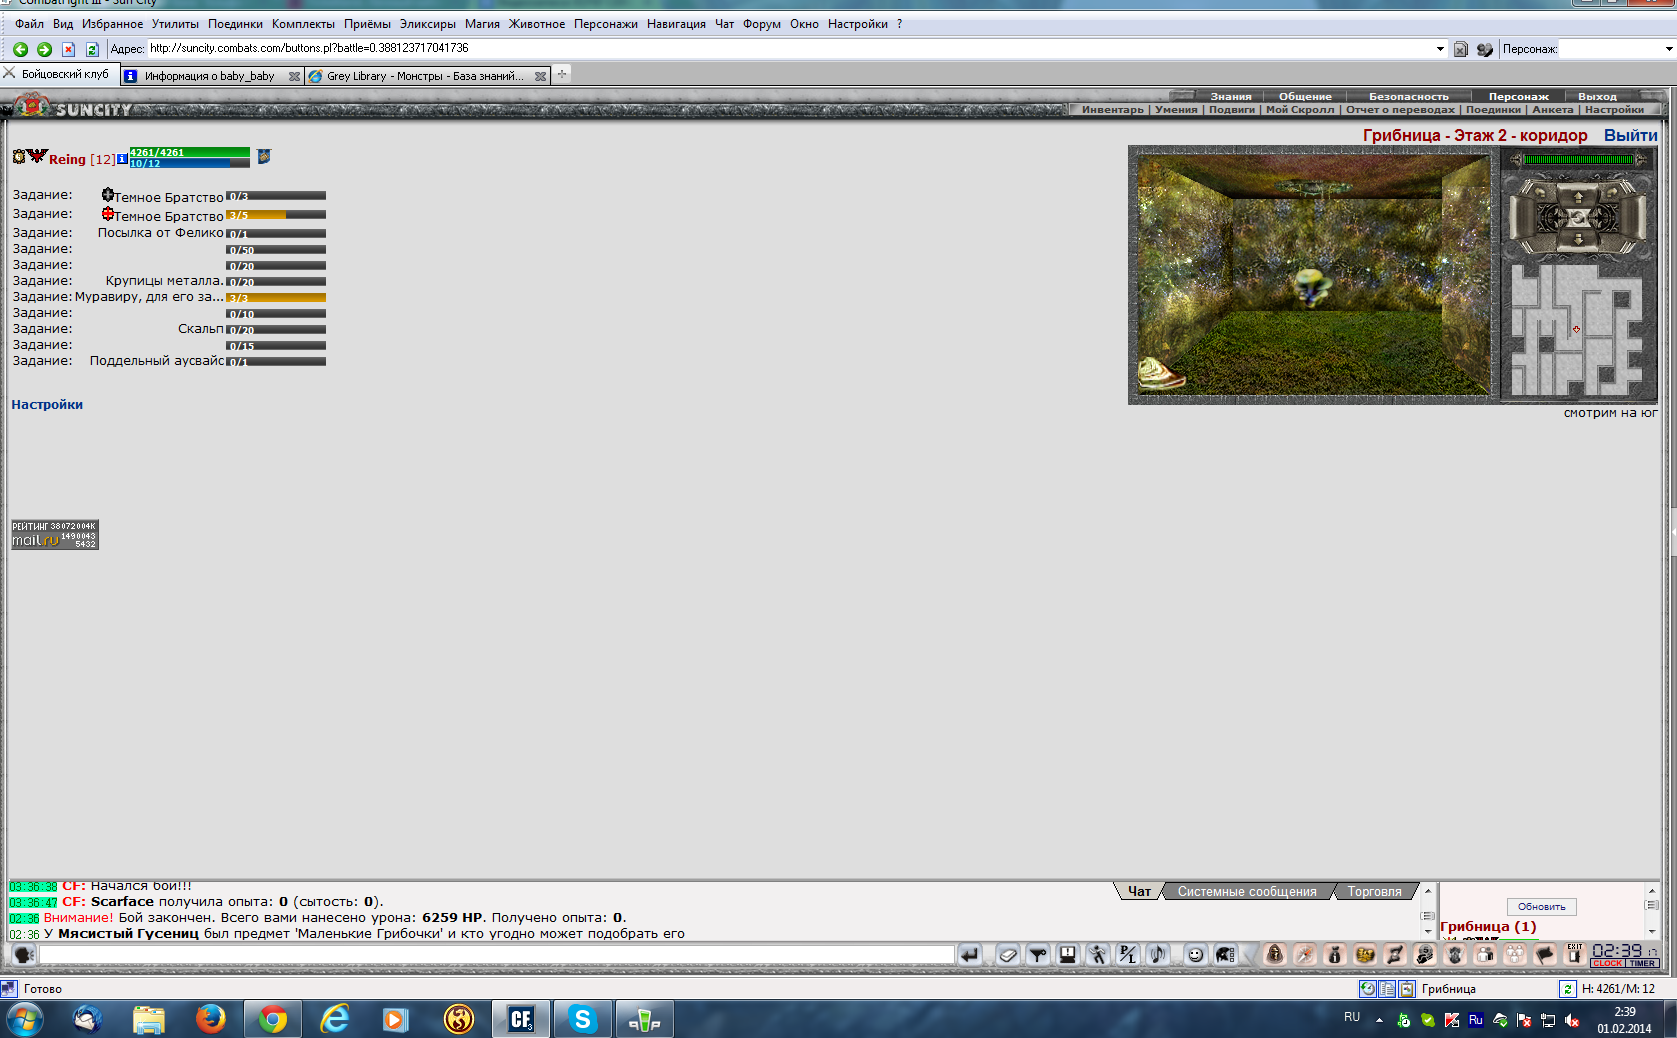Click the browser Back arrow icon

click(x=20, y=49)
